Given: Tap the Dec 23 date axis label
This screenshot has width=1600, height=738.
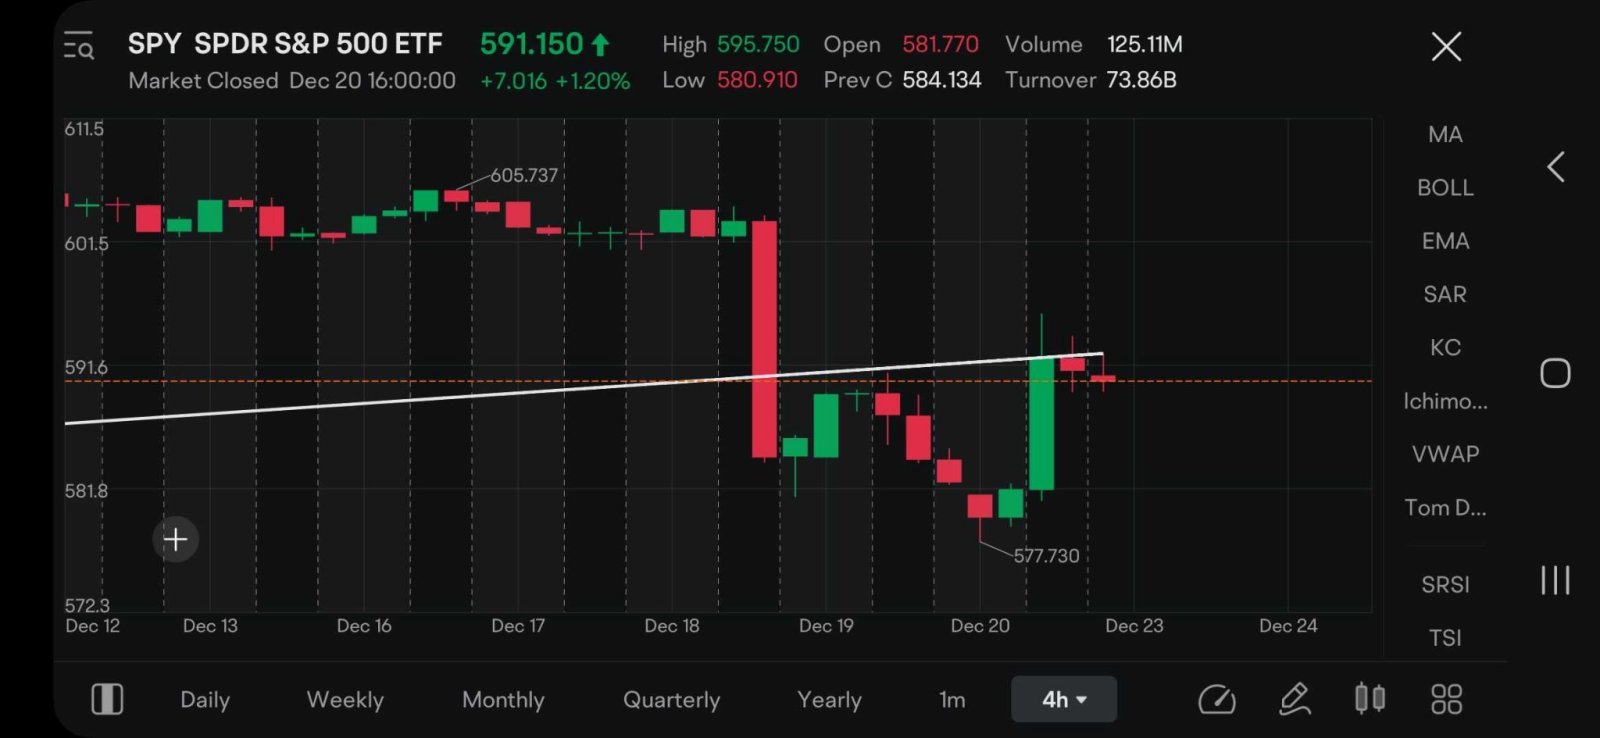Looking at the screenshot, I should tap(1134, 626).
